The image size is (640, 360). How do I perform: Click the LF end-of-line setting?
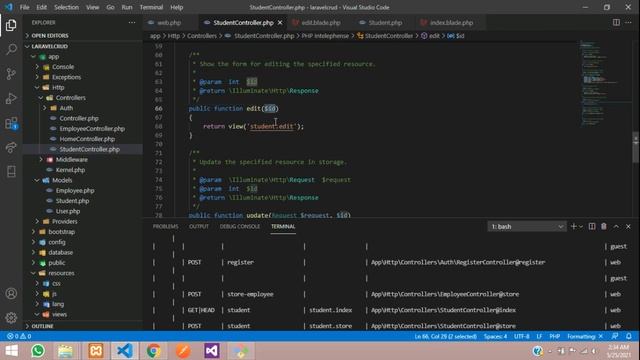pyautogui.click(x=539, y=336)
